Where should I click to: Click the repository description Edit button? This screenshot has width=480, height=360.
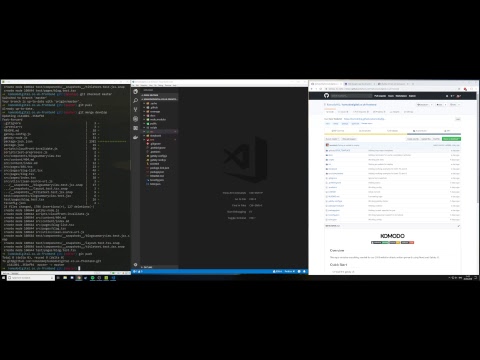(x=458, y=119)
